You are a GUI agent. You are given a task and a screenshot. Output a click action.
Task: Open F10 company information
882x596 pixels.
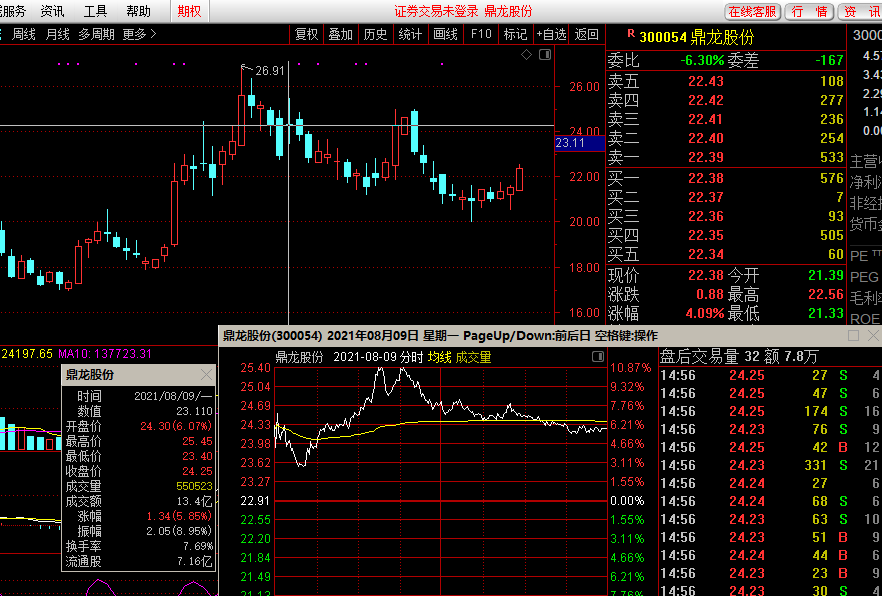[481, 34]
